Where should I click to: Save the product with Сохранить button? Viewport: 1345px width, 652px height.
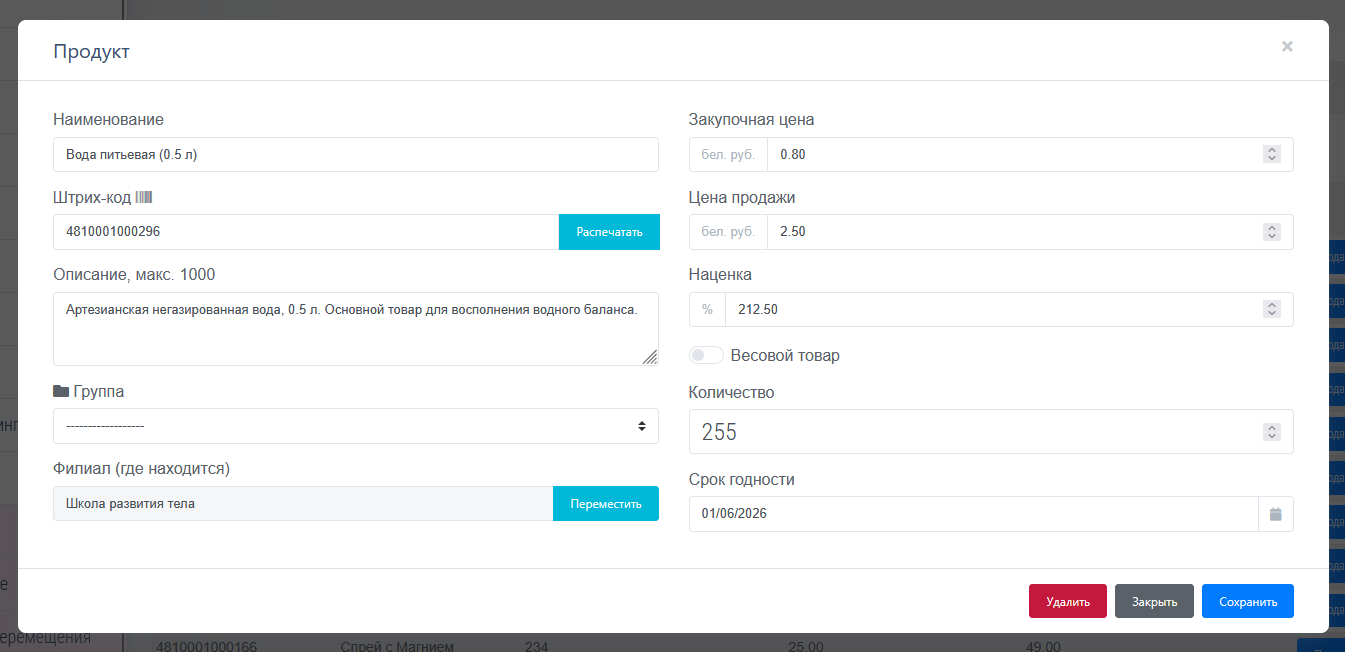1247,602
